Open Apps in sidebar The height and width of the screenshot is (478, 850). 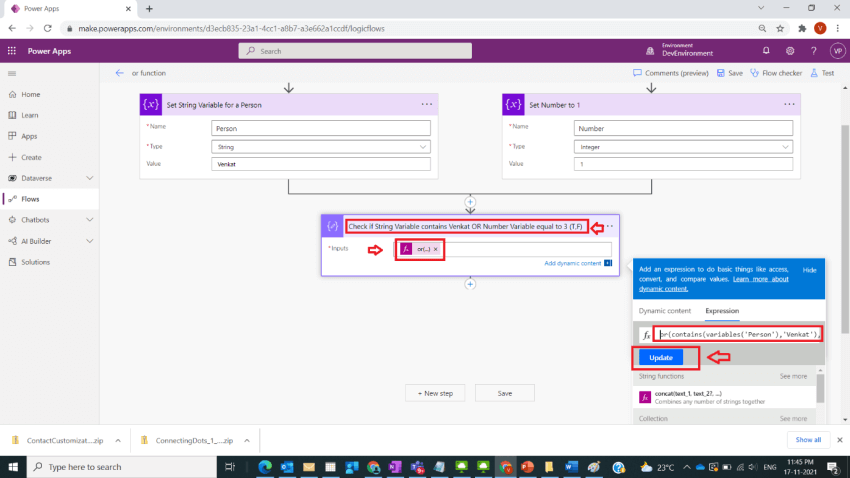(29, 136)
